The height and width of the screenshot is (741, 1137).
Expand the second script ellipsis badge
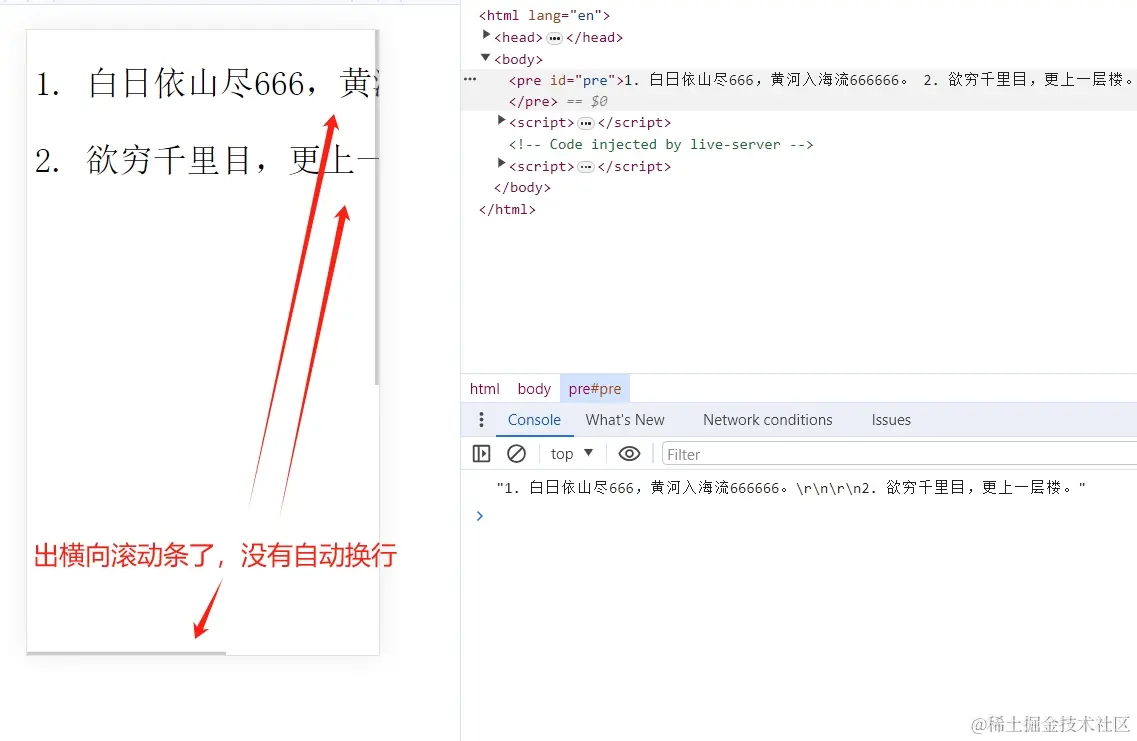[x=586, y=167]
